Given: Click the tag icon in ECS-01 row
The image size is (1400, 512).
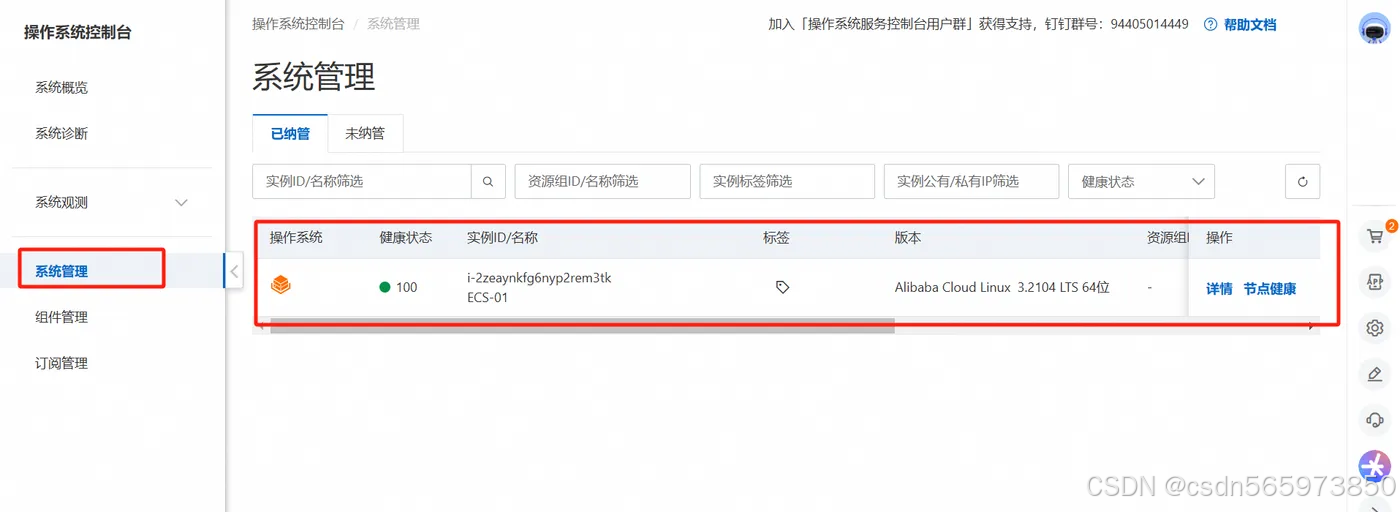Looking at the screenshot, I should 782,287.
